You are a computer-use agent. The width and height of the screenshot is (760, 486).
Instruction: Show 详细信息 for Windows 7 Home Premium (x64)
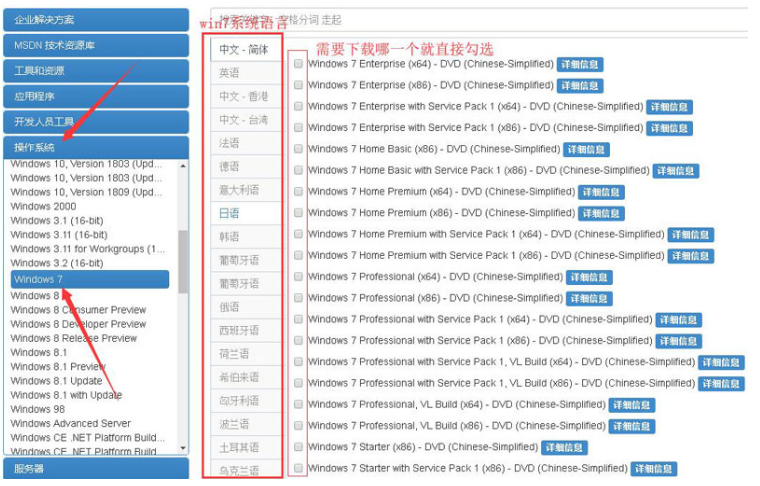click(x=601, y=192)
